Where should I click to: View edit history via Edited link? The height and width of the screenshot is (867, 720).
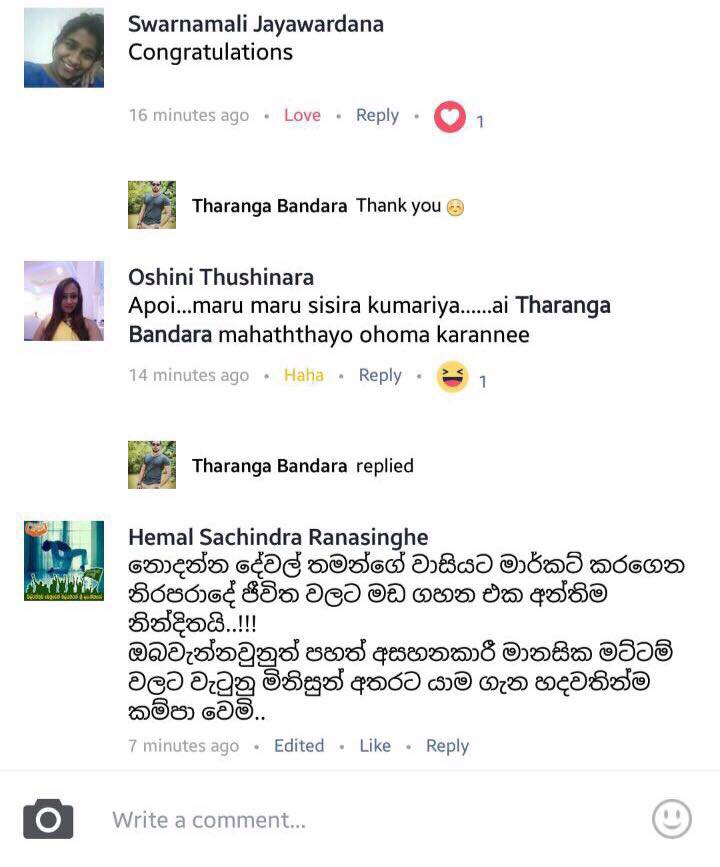[x=299, y=745]
